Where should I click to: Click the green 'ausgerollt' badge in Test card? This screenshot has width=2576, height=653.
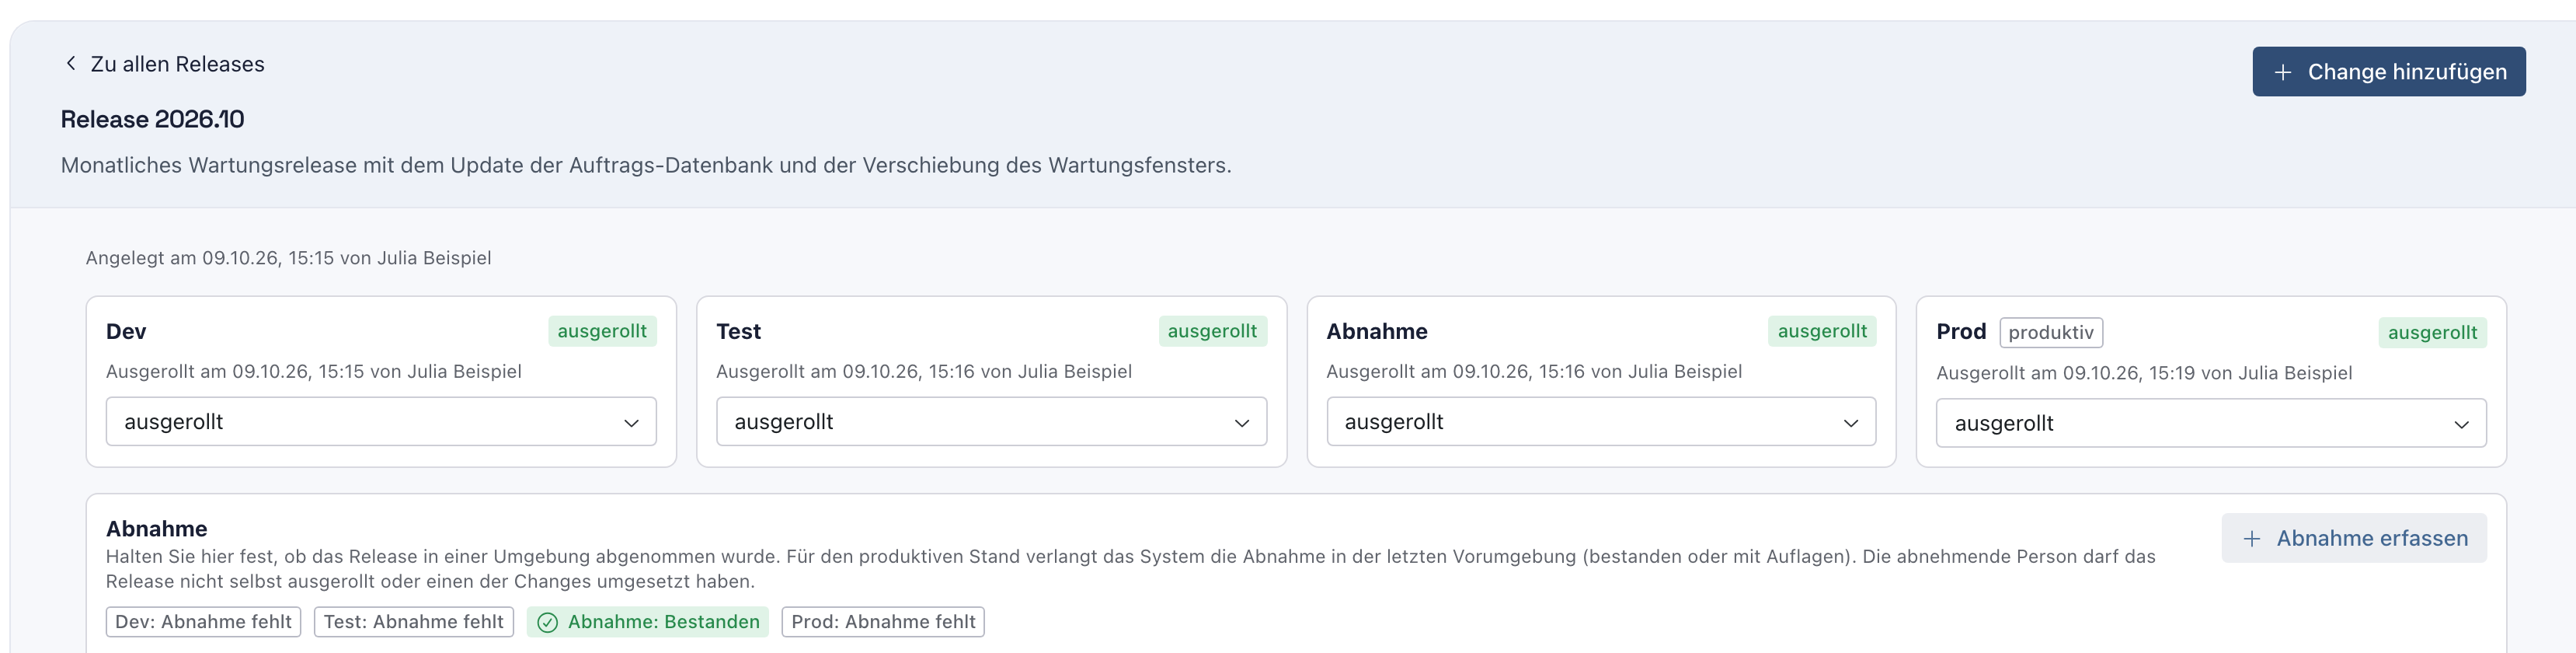(1212, 331)
